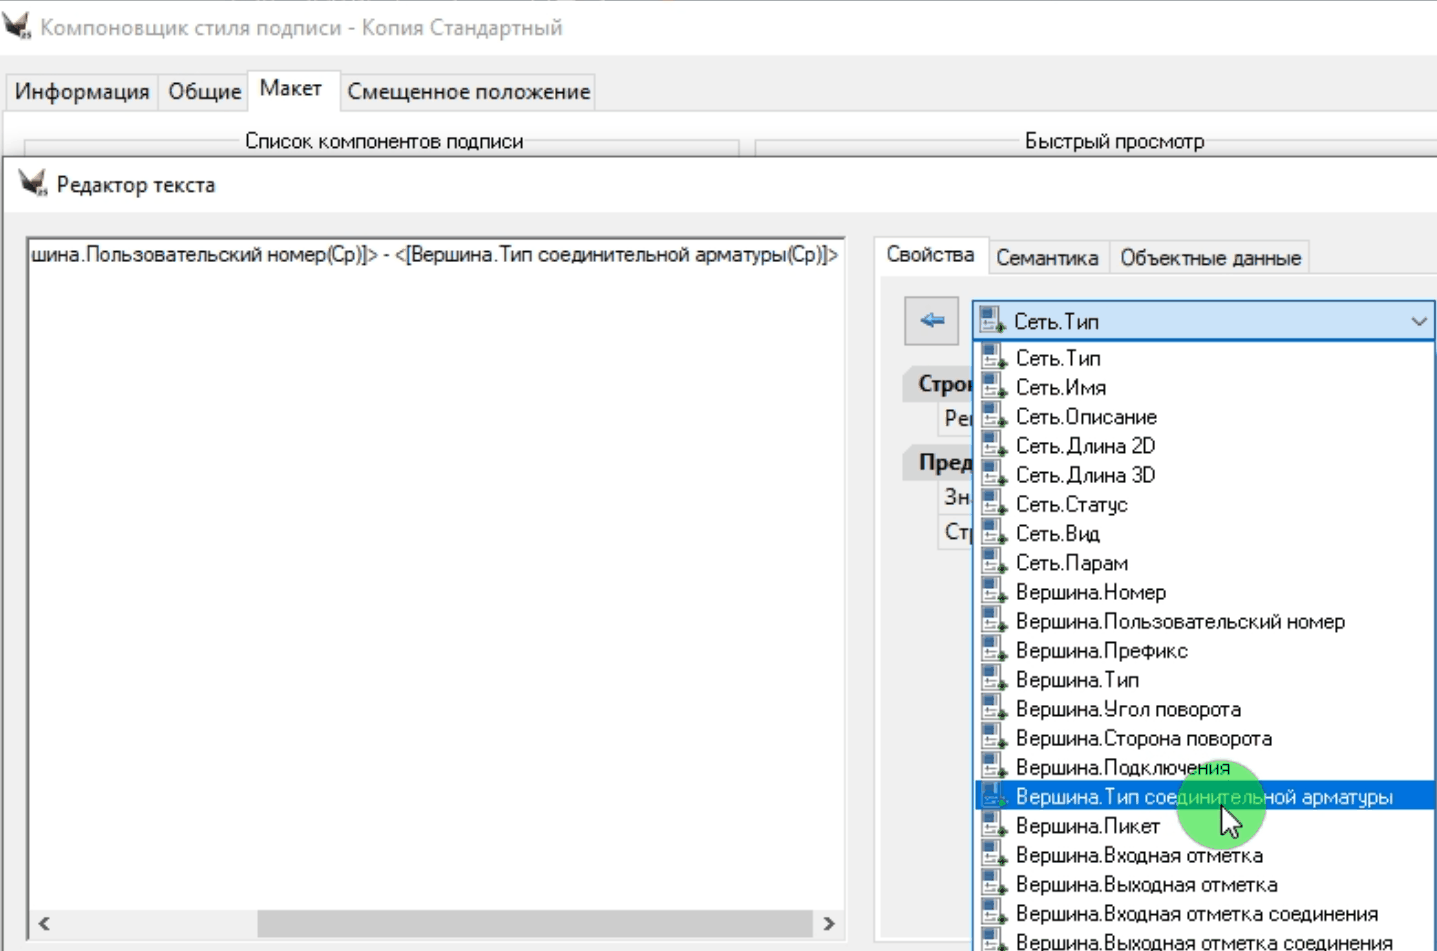
Task: Go to the Смещенное положение tab
Action: pyautogui.click(x=468, y=92)
